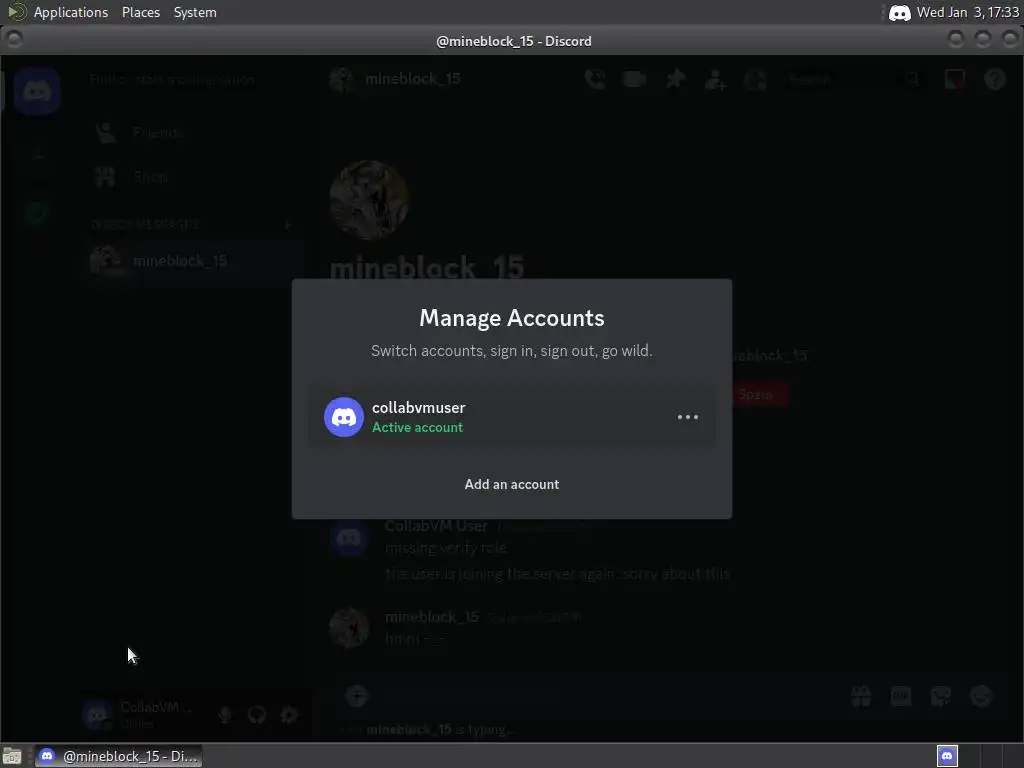This screenshot has height=768, width=1024.
Task: Click mineblock_15 avatar beside last message
Action: coord(349,628)
